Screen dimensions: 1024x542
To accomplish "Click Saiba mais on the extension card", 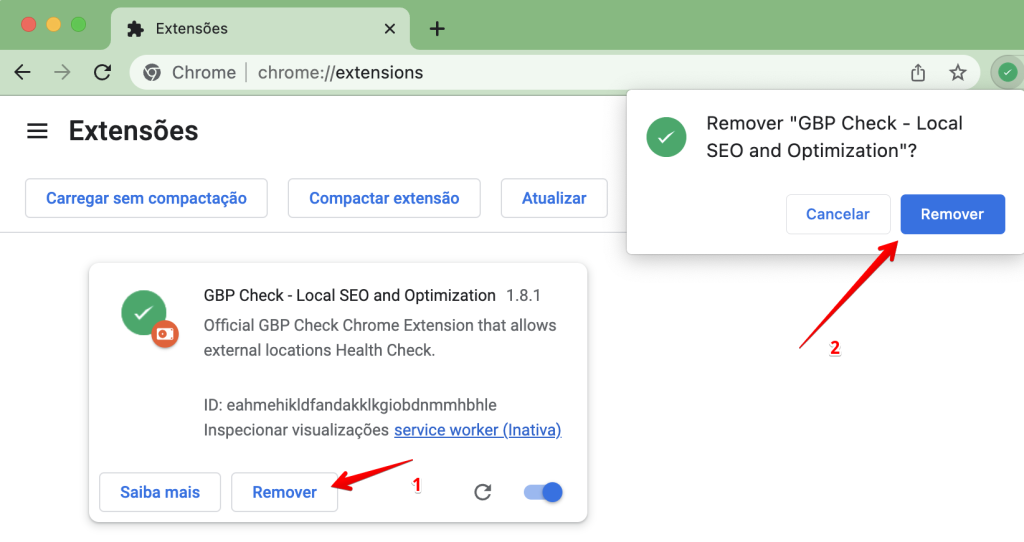I will point(160,492).
